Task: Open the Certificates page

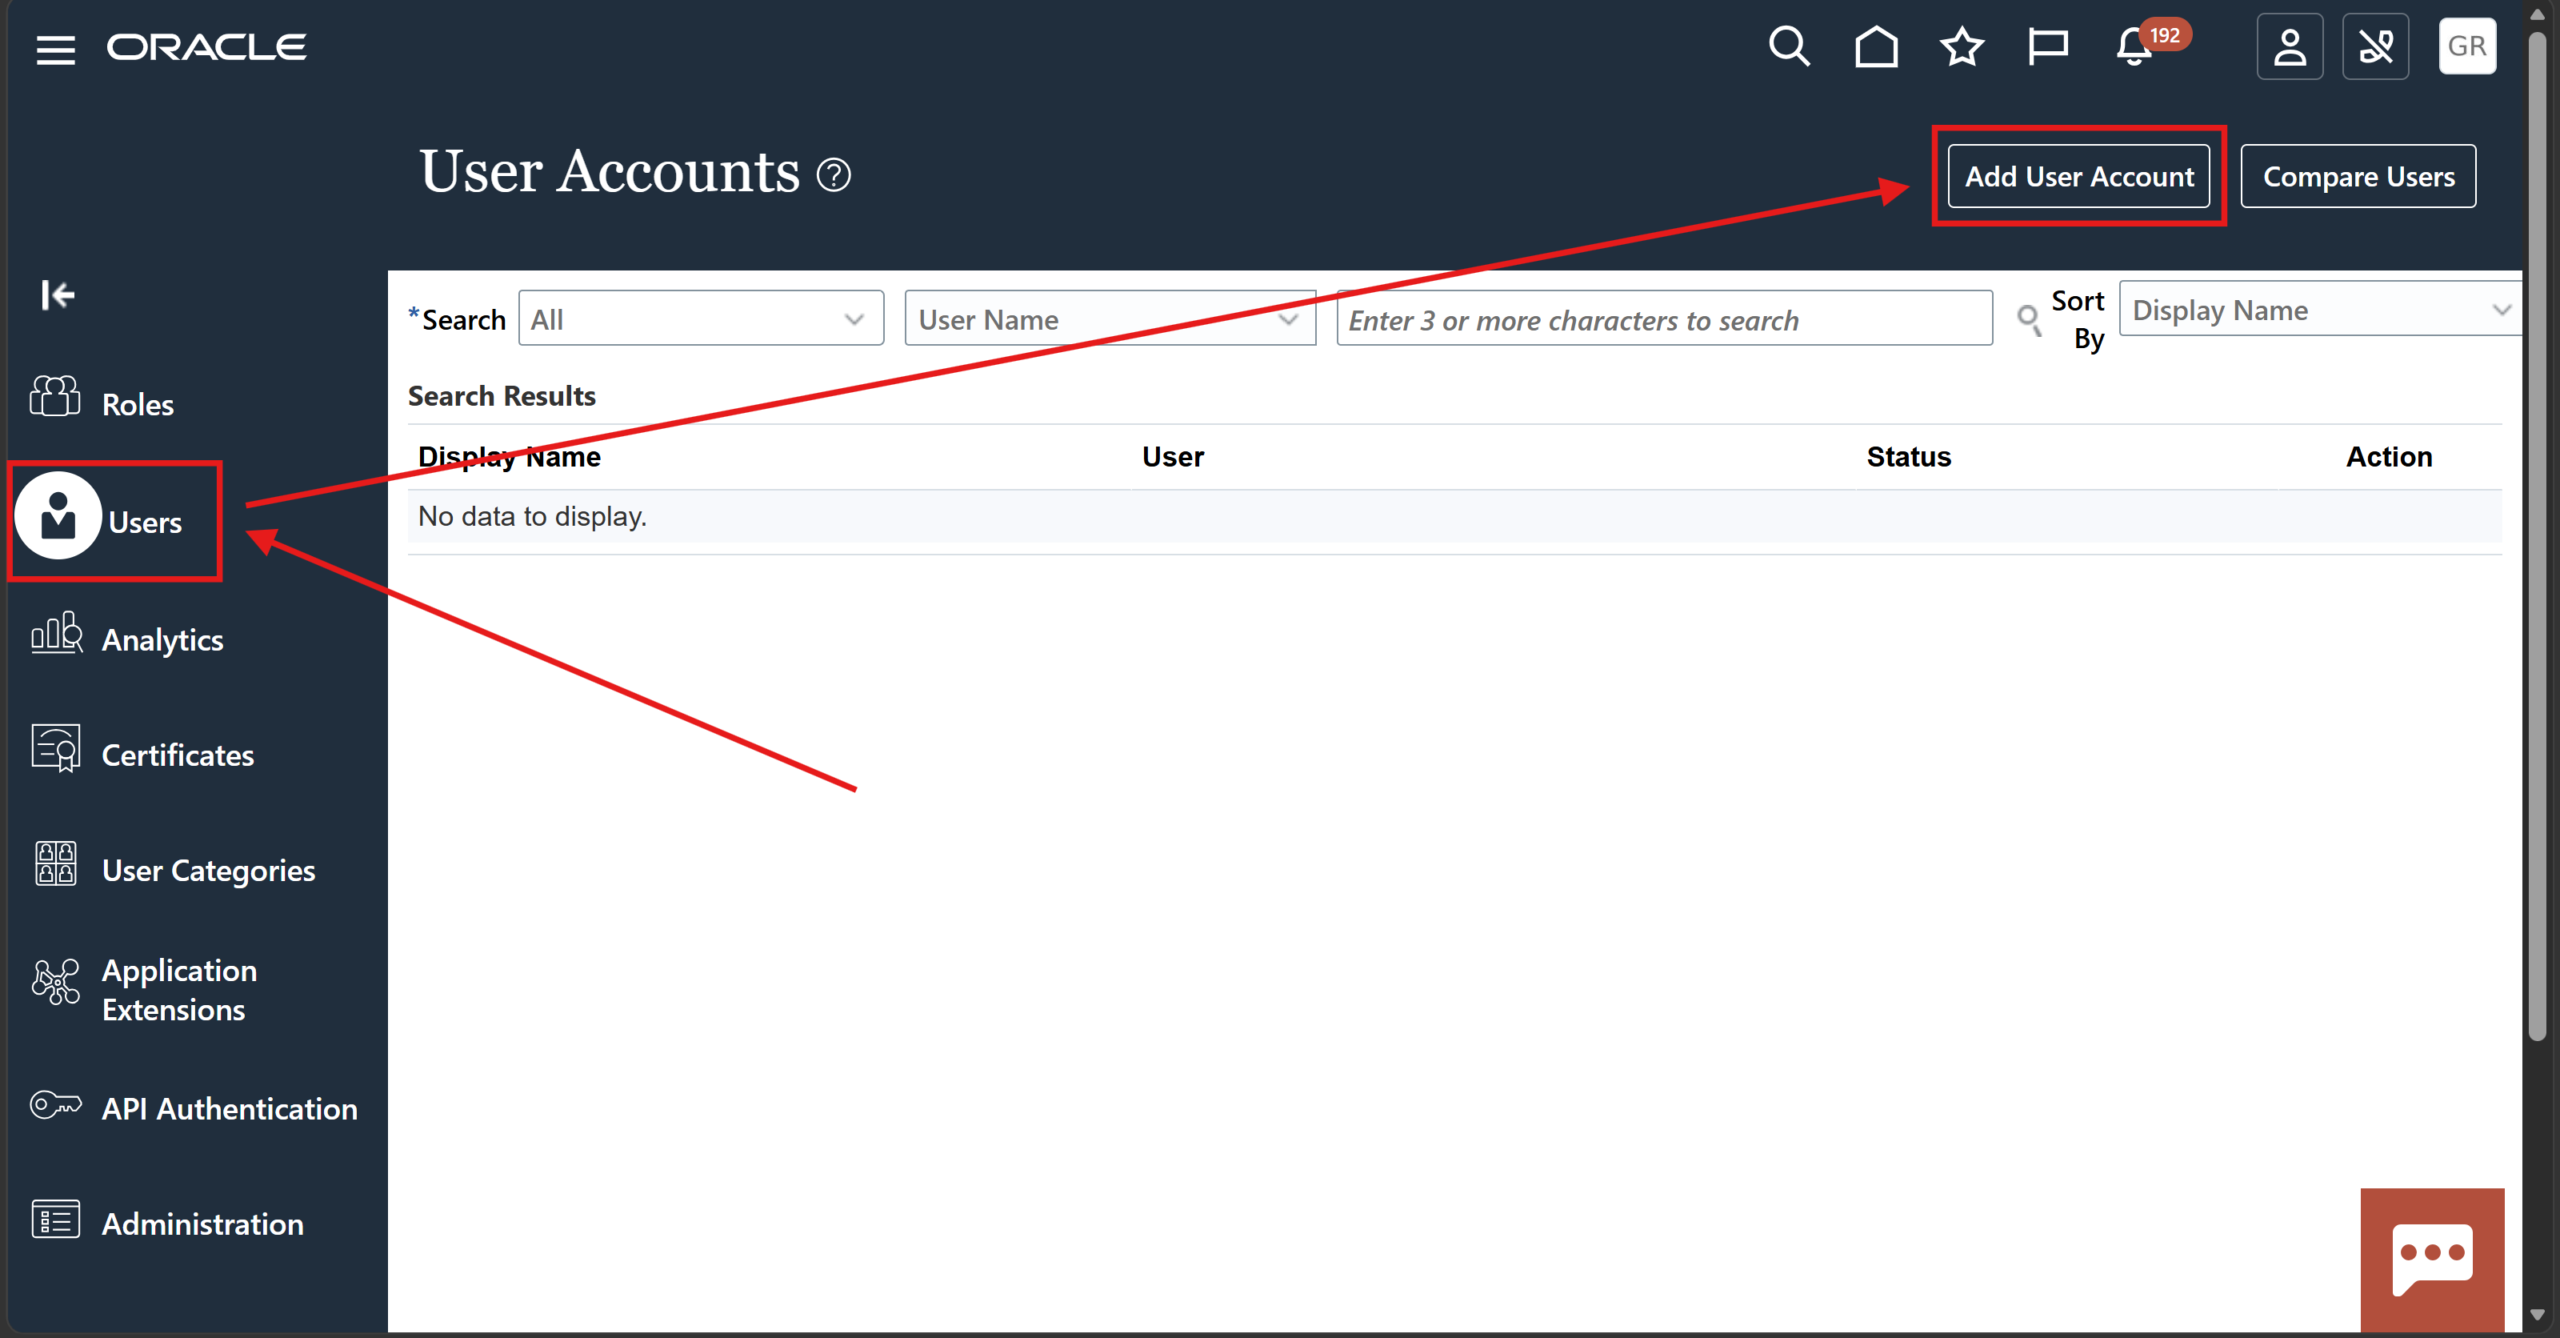Action: (x=178, y=755)
